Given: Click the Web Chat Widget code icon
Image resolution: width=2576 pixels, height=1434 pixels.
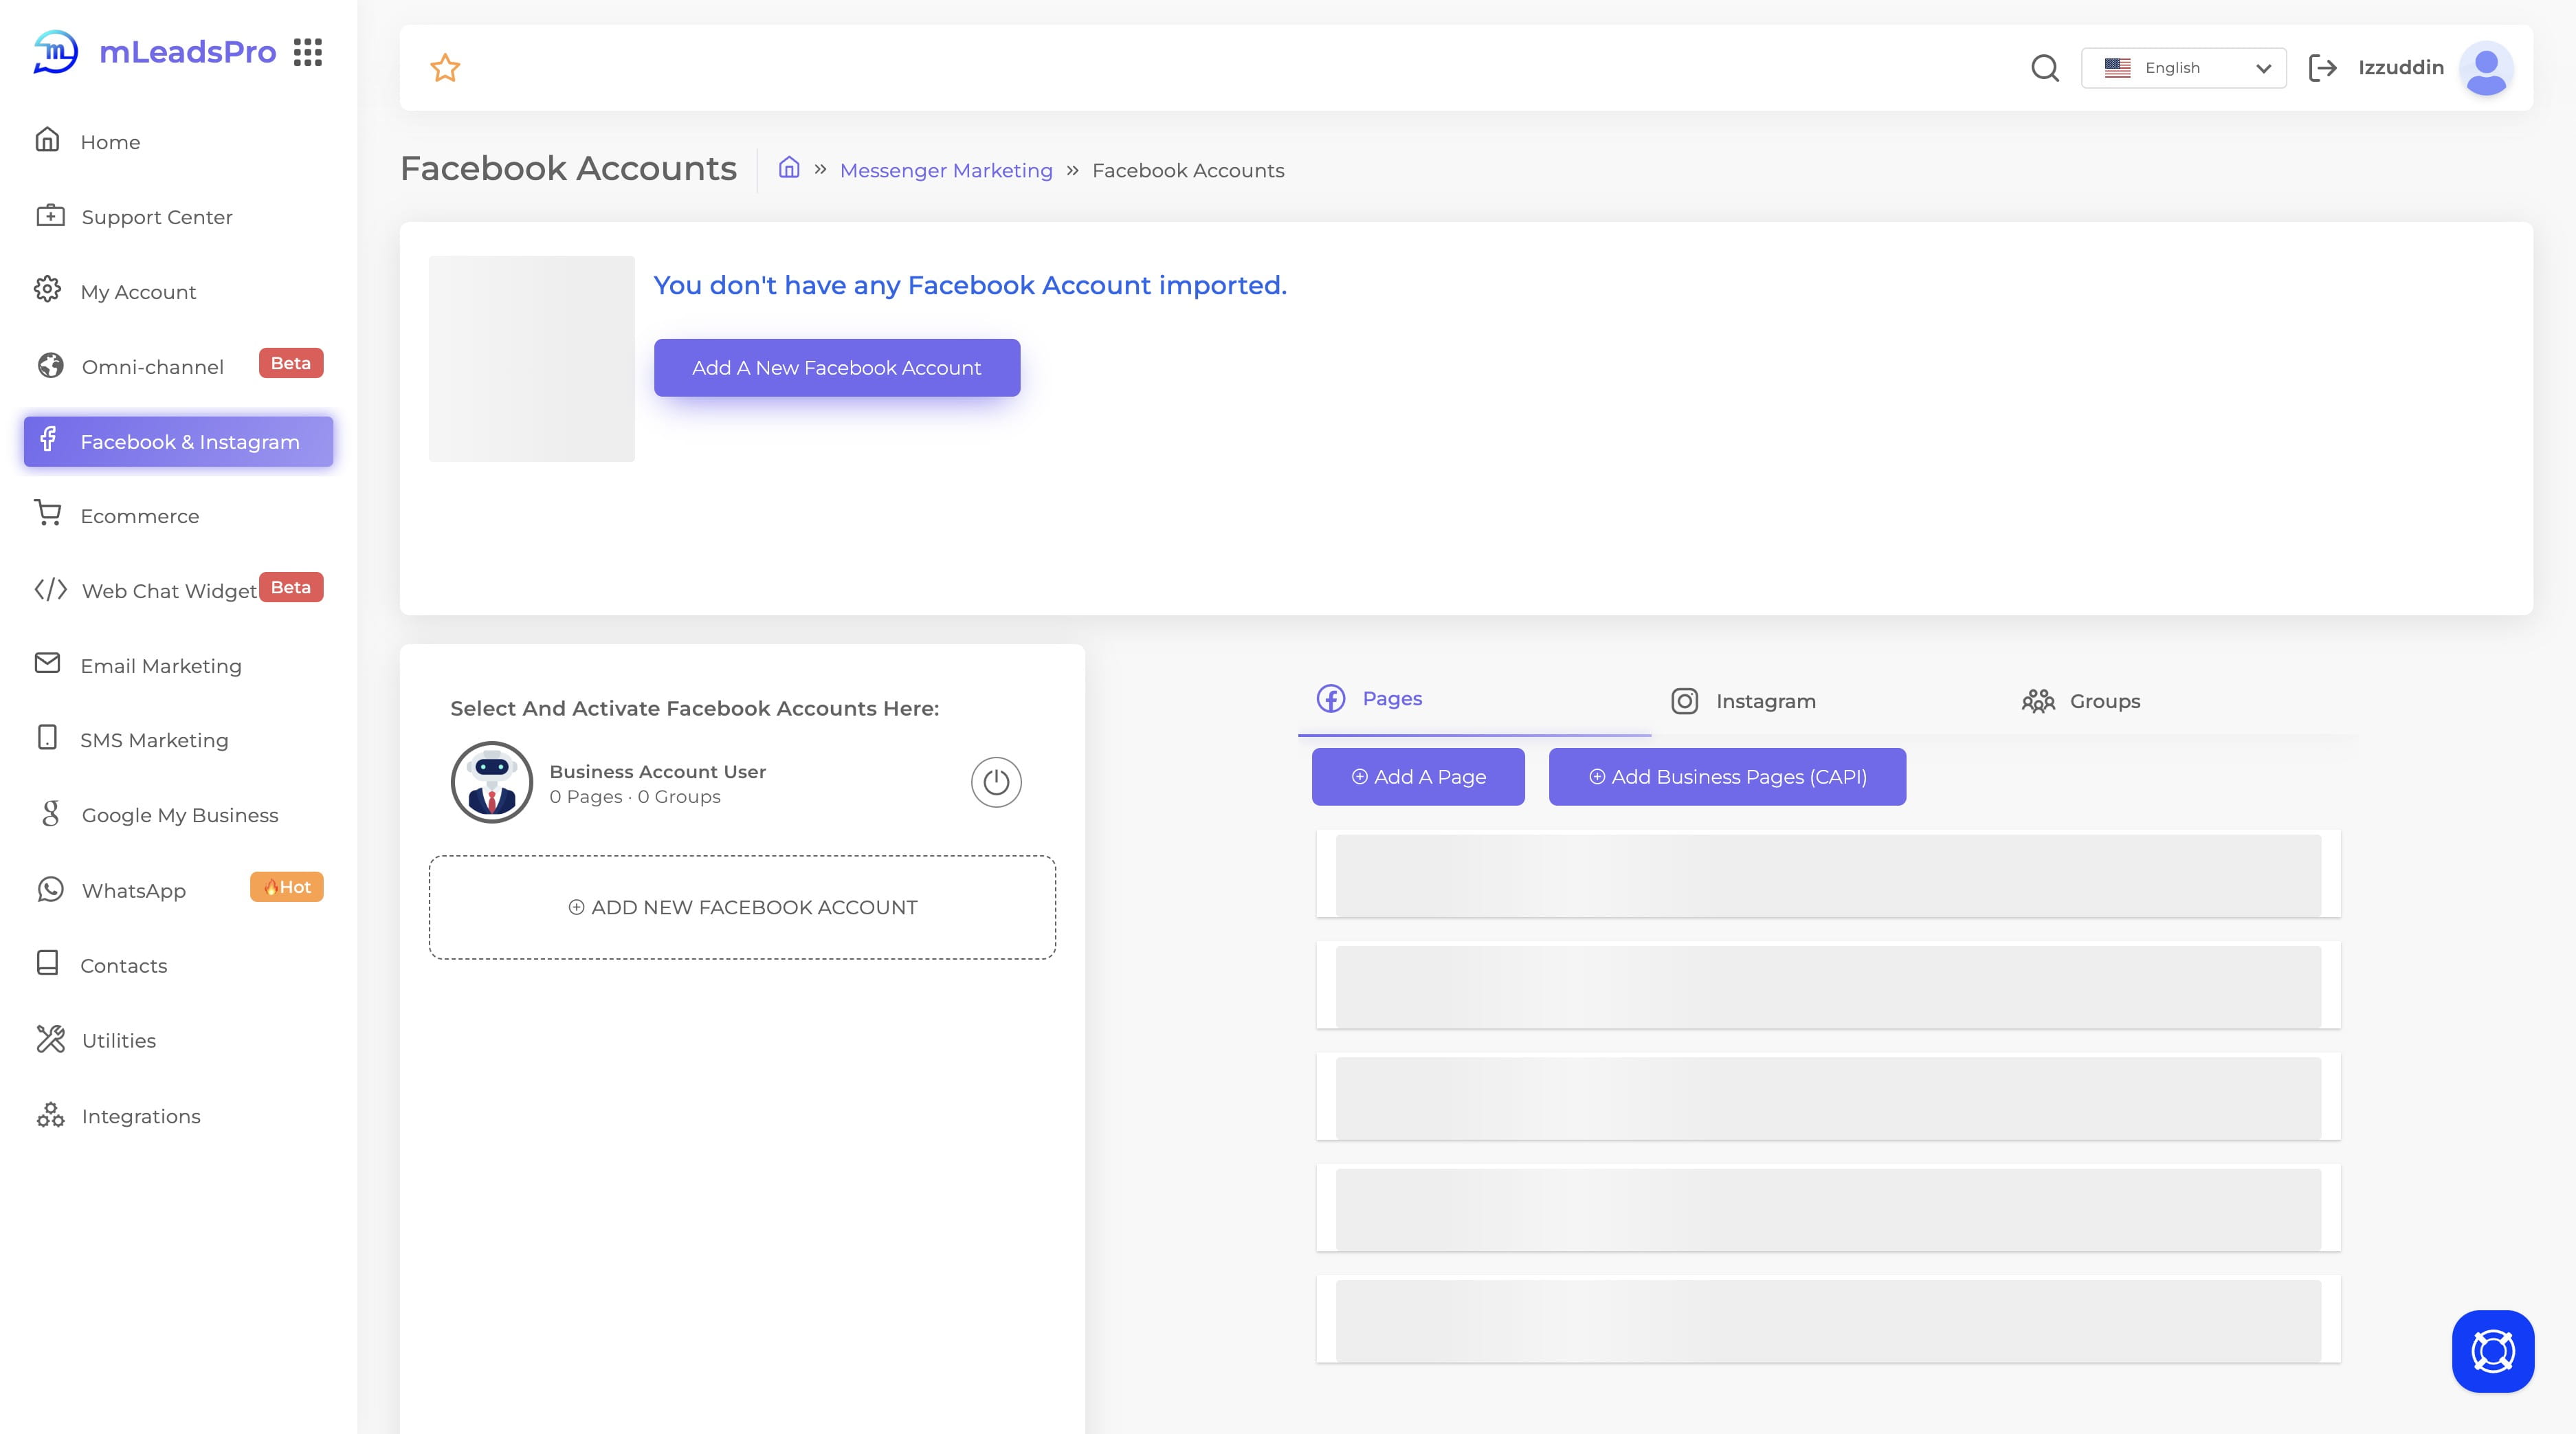Looking at the screenshot, I should click(50, 589).
